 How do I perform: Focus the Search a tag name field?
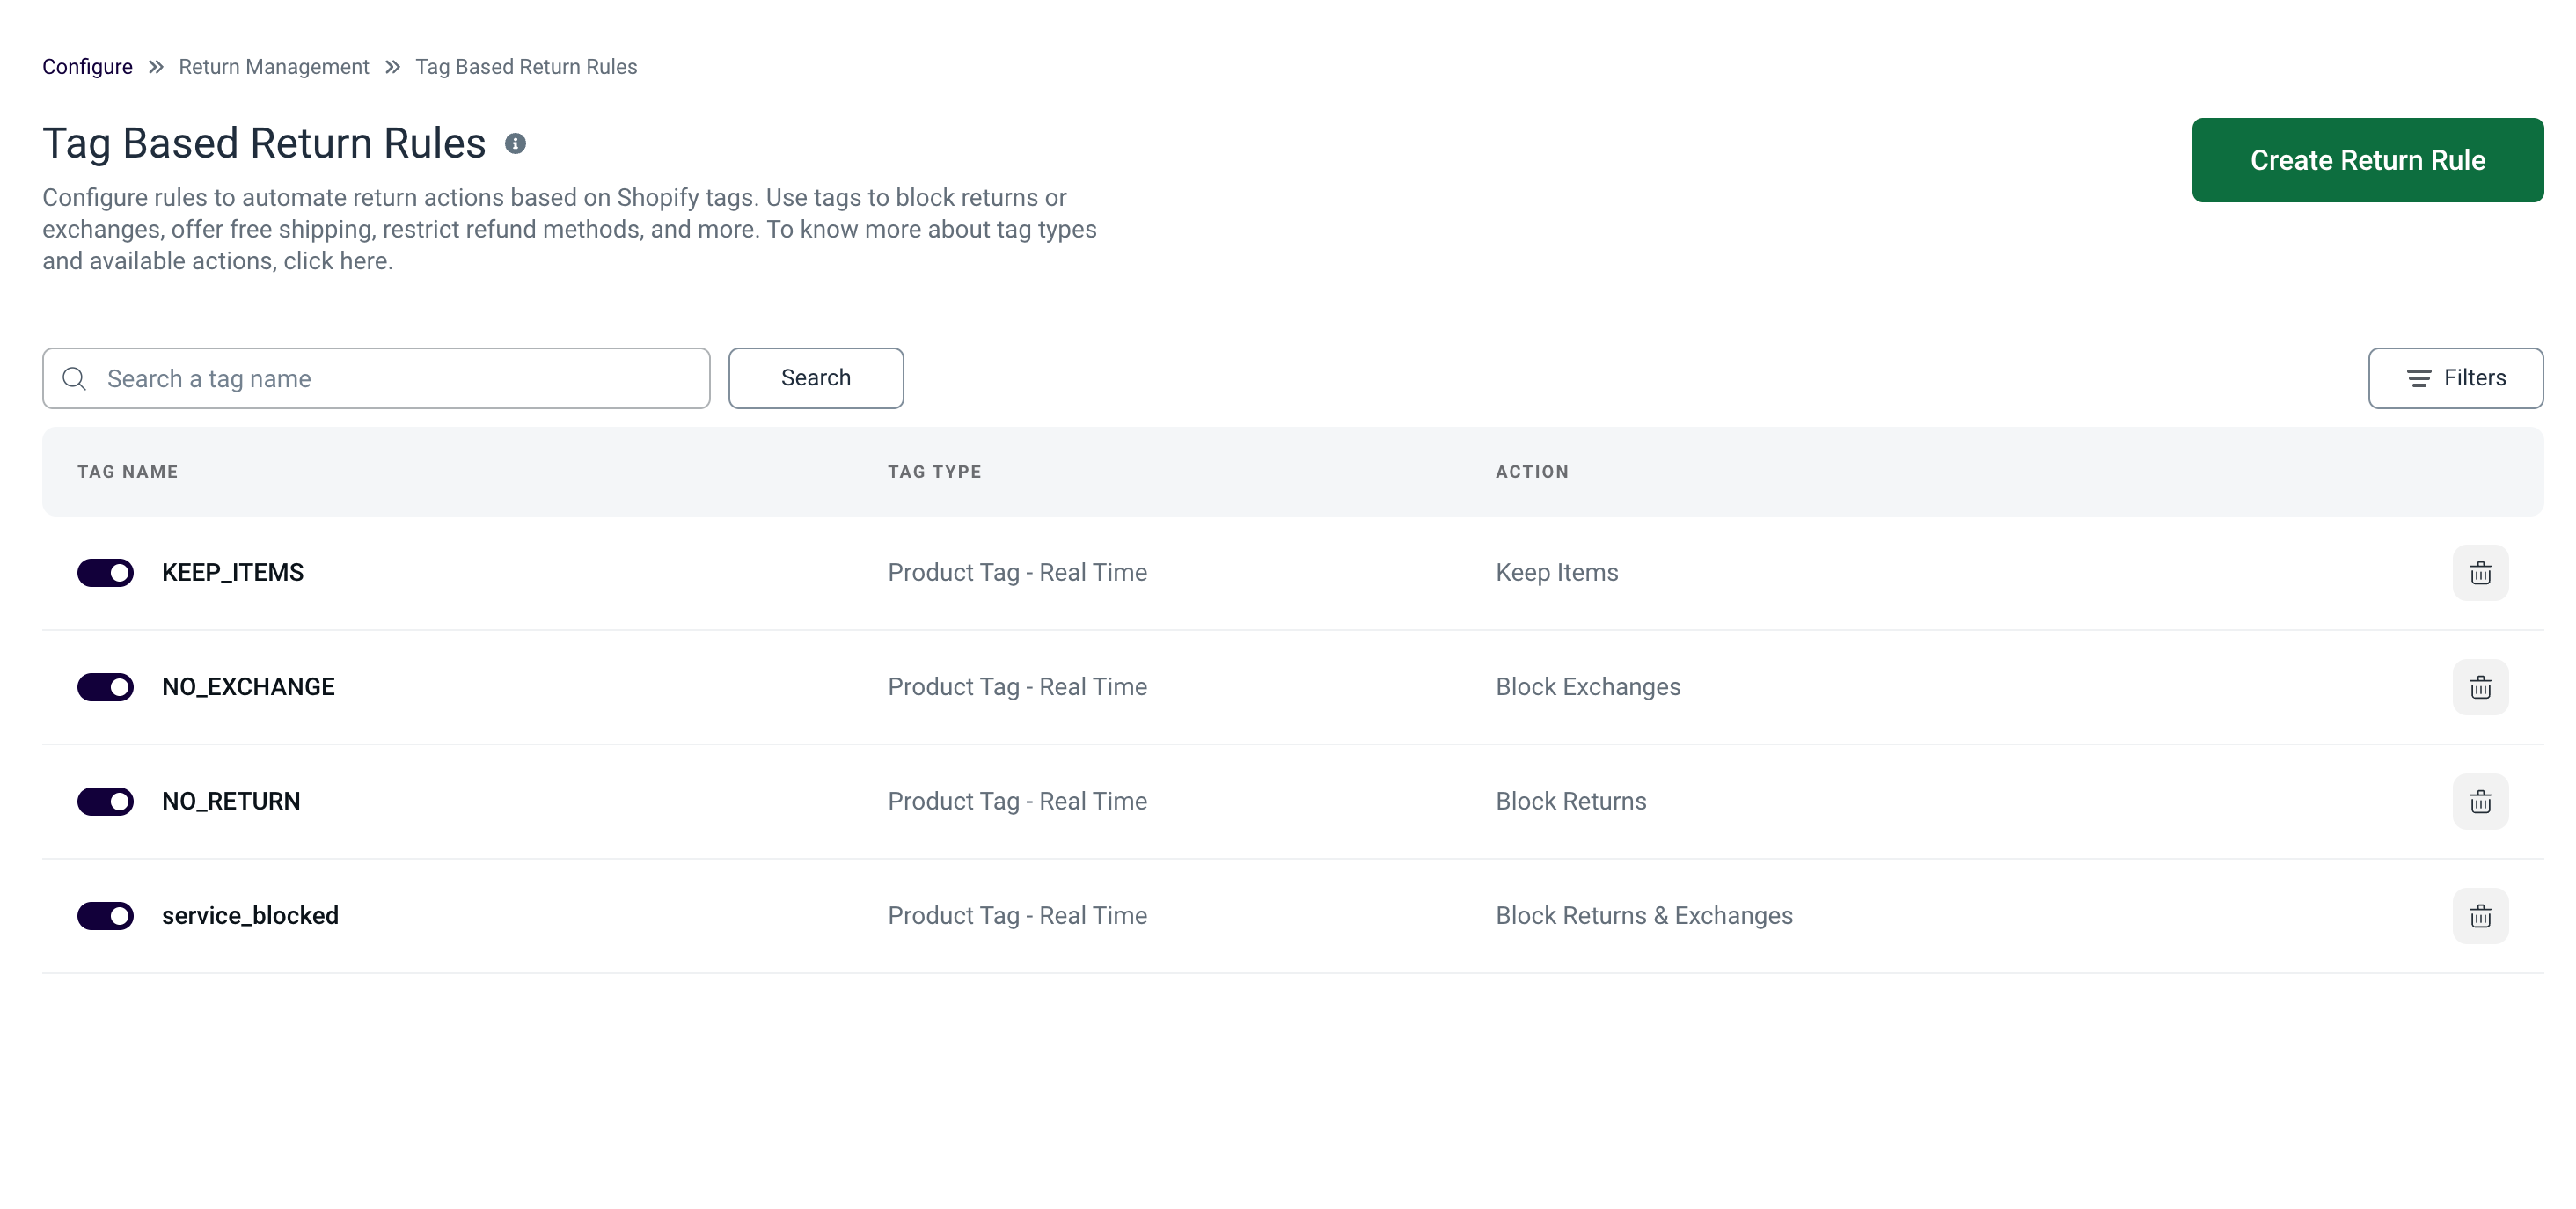400,379
